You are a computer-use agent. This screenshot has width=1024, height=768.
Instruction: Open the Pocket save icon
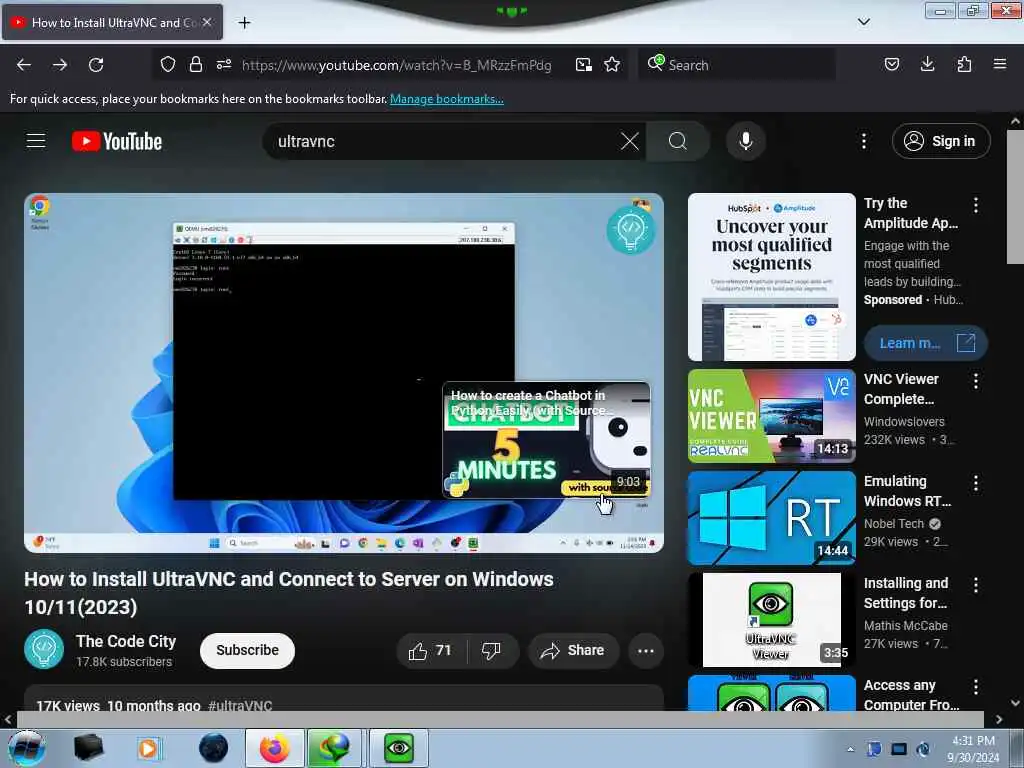point(891,64)
